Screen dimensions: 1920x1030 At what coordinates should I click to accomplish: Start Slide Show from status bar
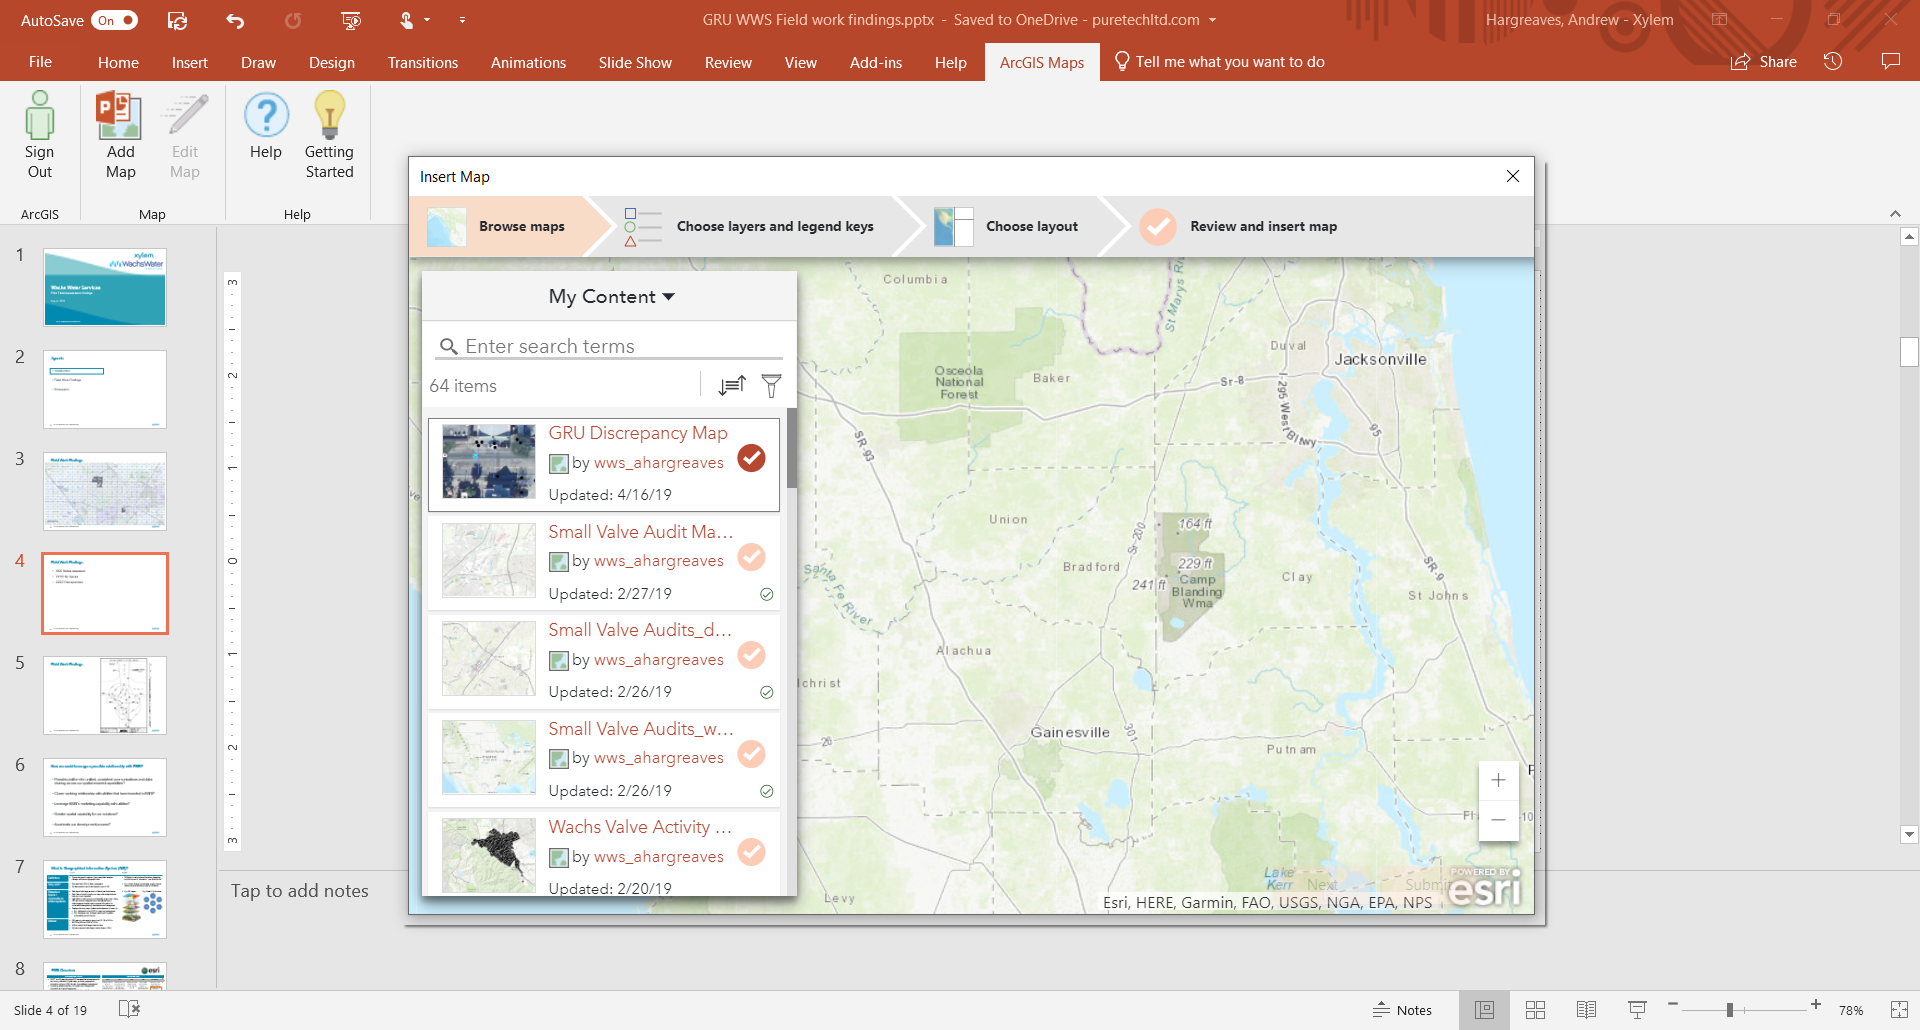(x=1637, y=1010)
